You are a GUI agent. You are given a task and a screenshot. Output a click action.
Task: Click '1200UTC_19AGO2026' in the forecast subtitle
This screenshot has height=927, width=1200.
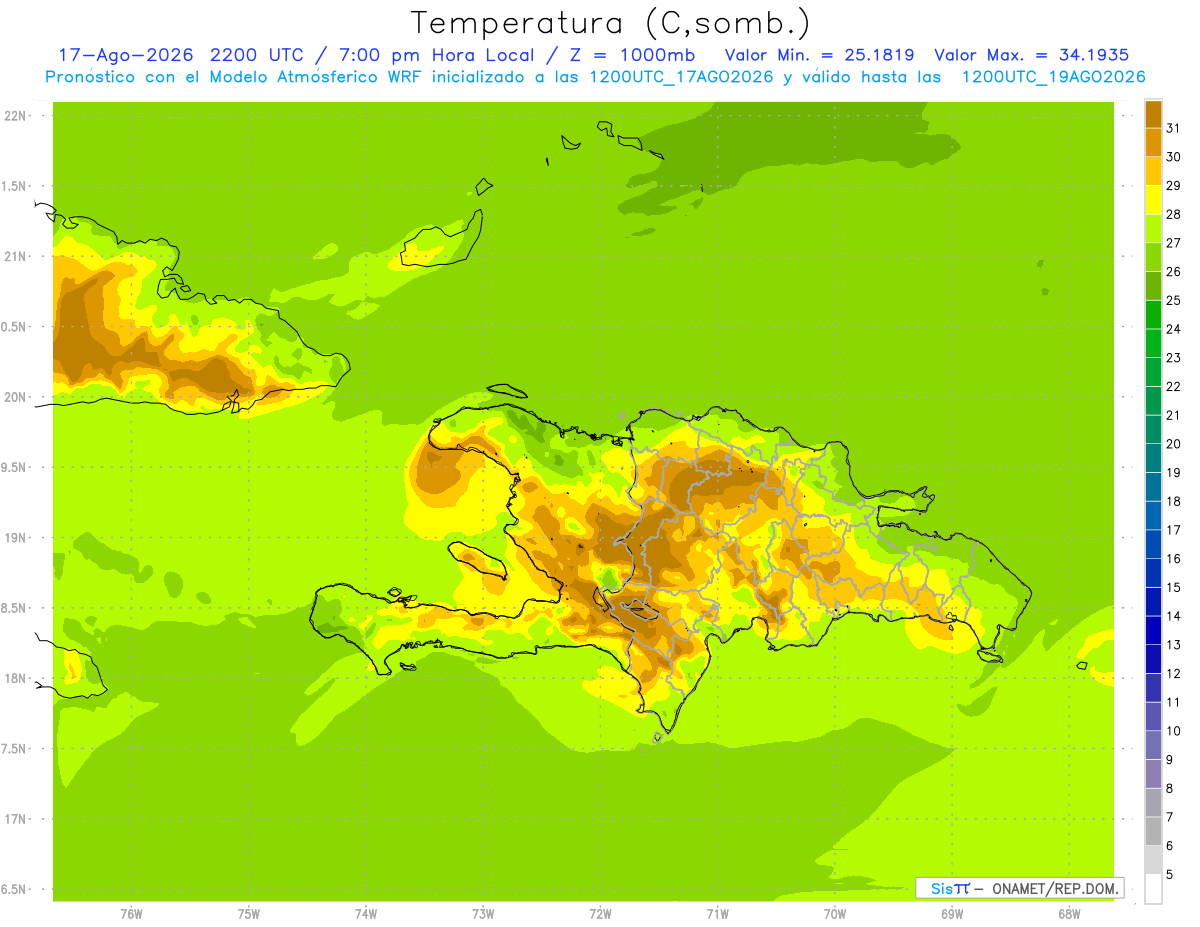point(1053,77)
